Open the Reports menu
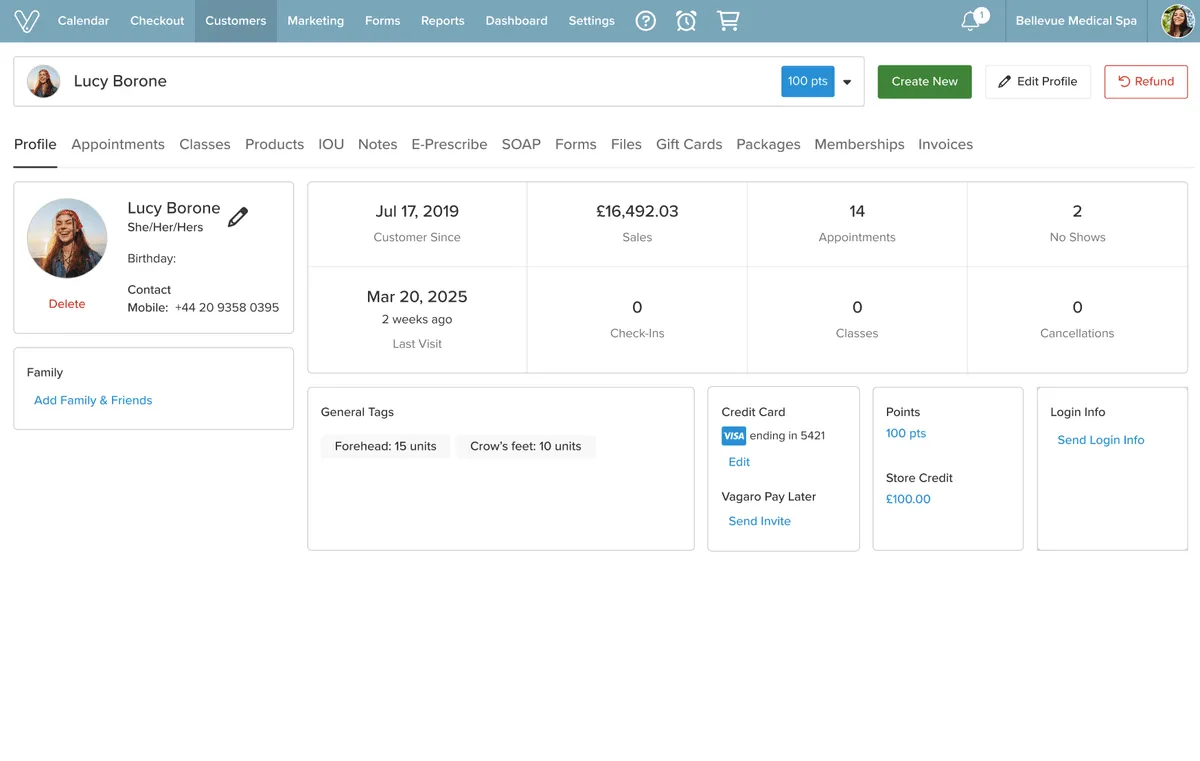The height and width of the screenshot is (761, 1200). (442, 21)
